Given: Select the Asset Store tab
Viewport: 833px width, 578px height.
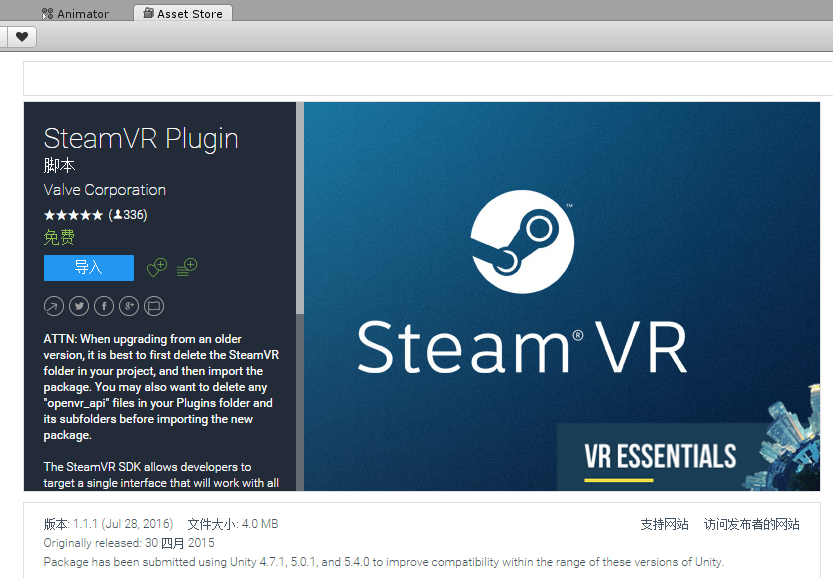Looking at the screenshot, I should point(183,14).
